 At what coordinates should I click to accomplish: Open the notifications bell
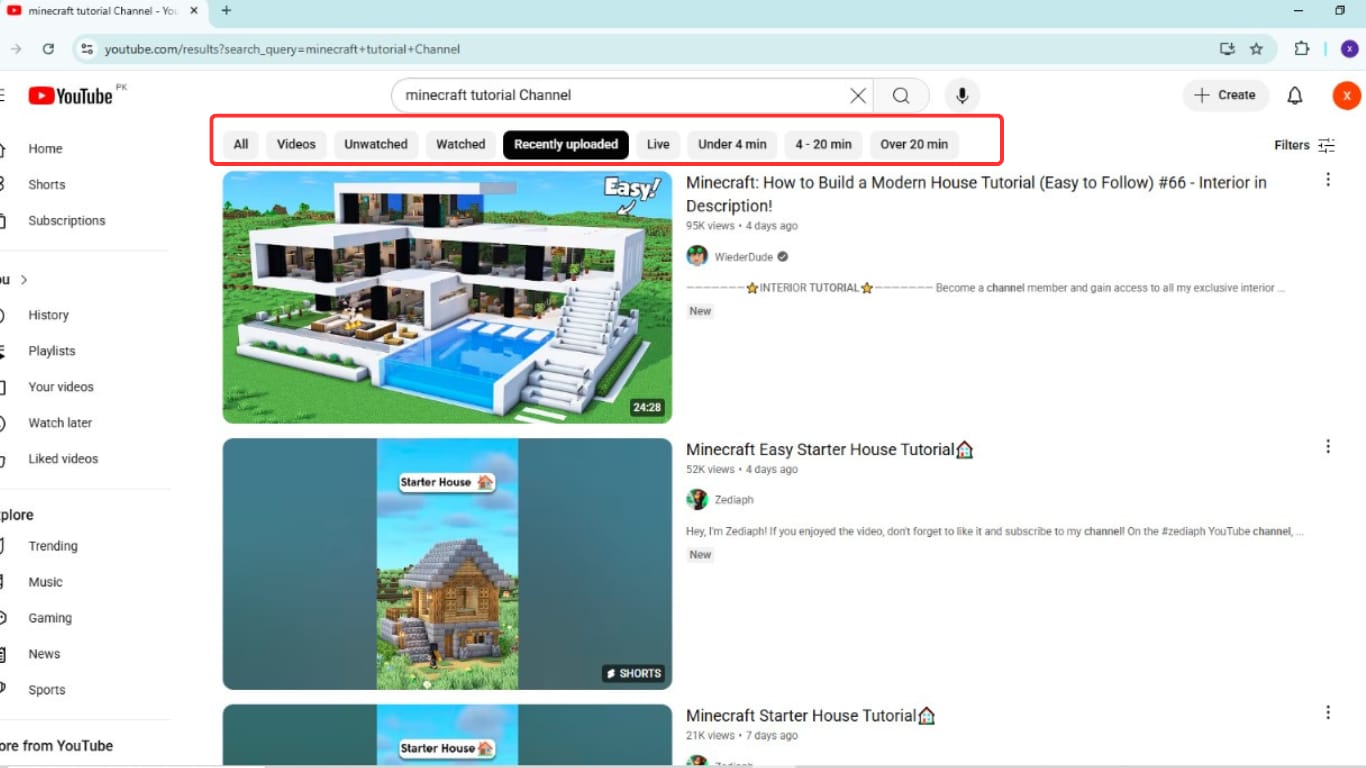coord(1295,96)
